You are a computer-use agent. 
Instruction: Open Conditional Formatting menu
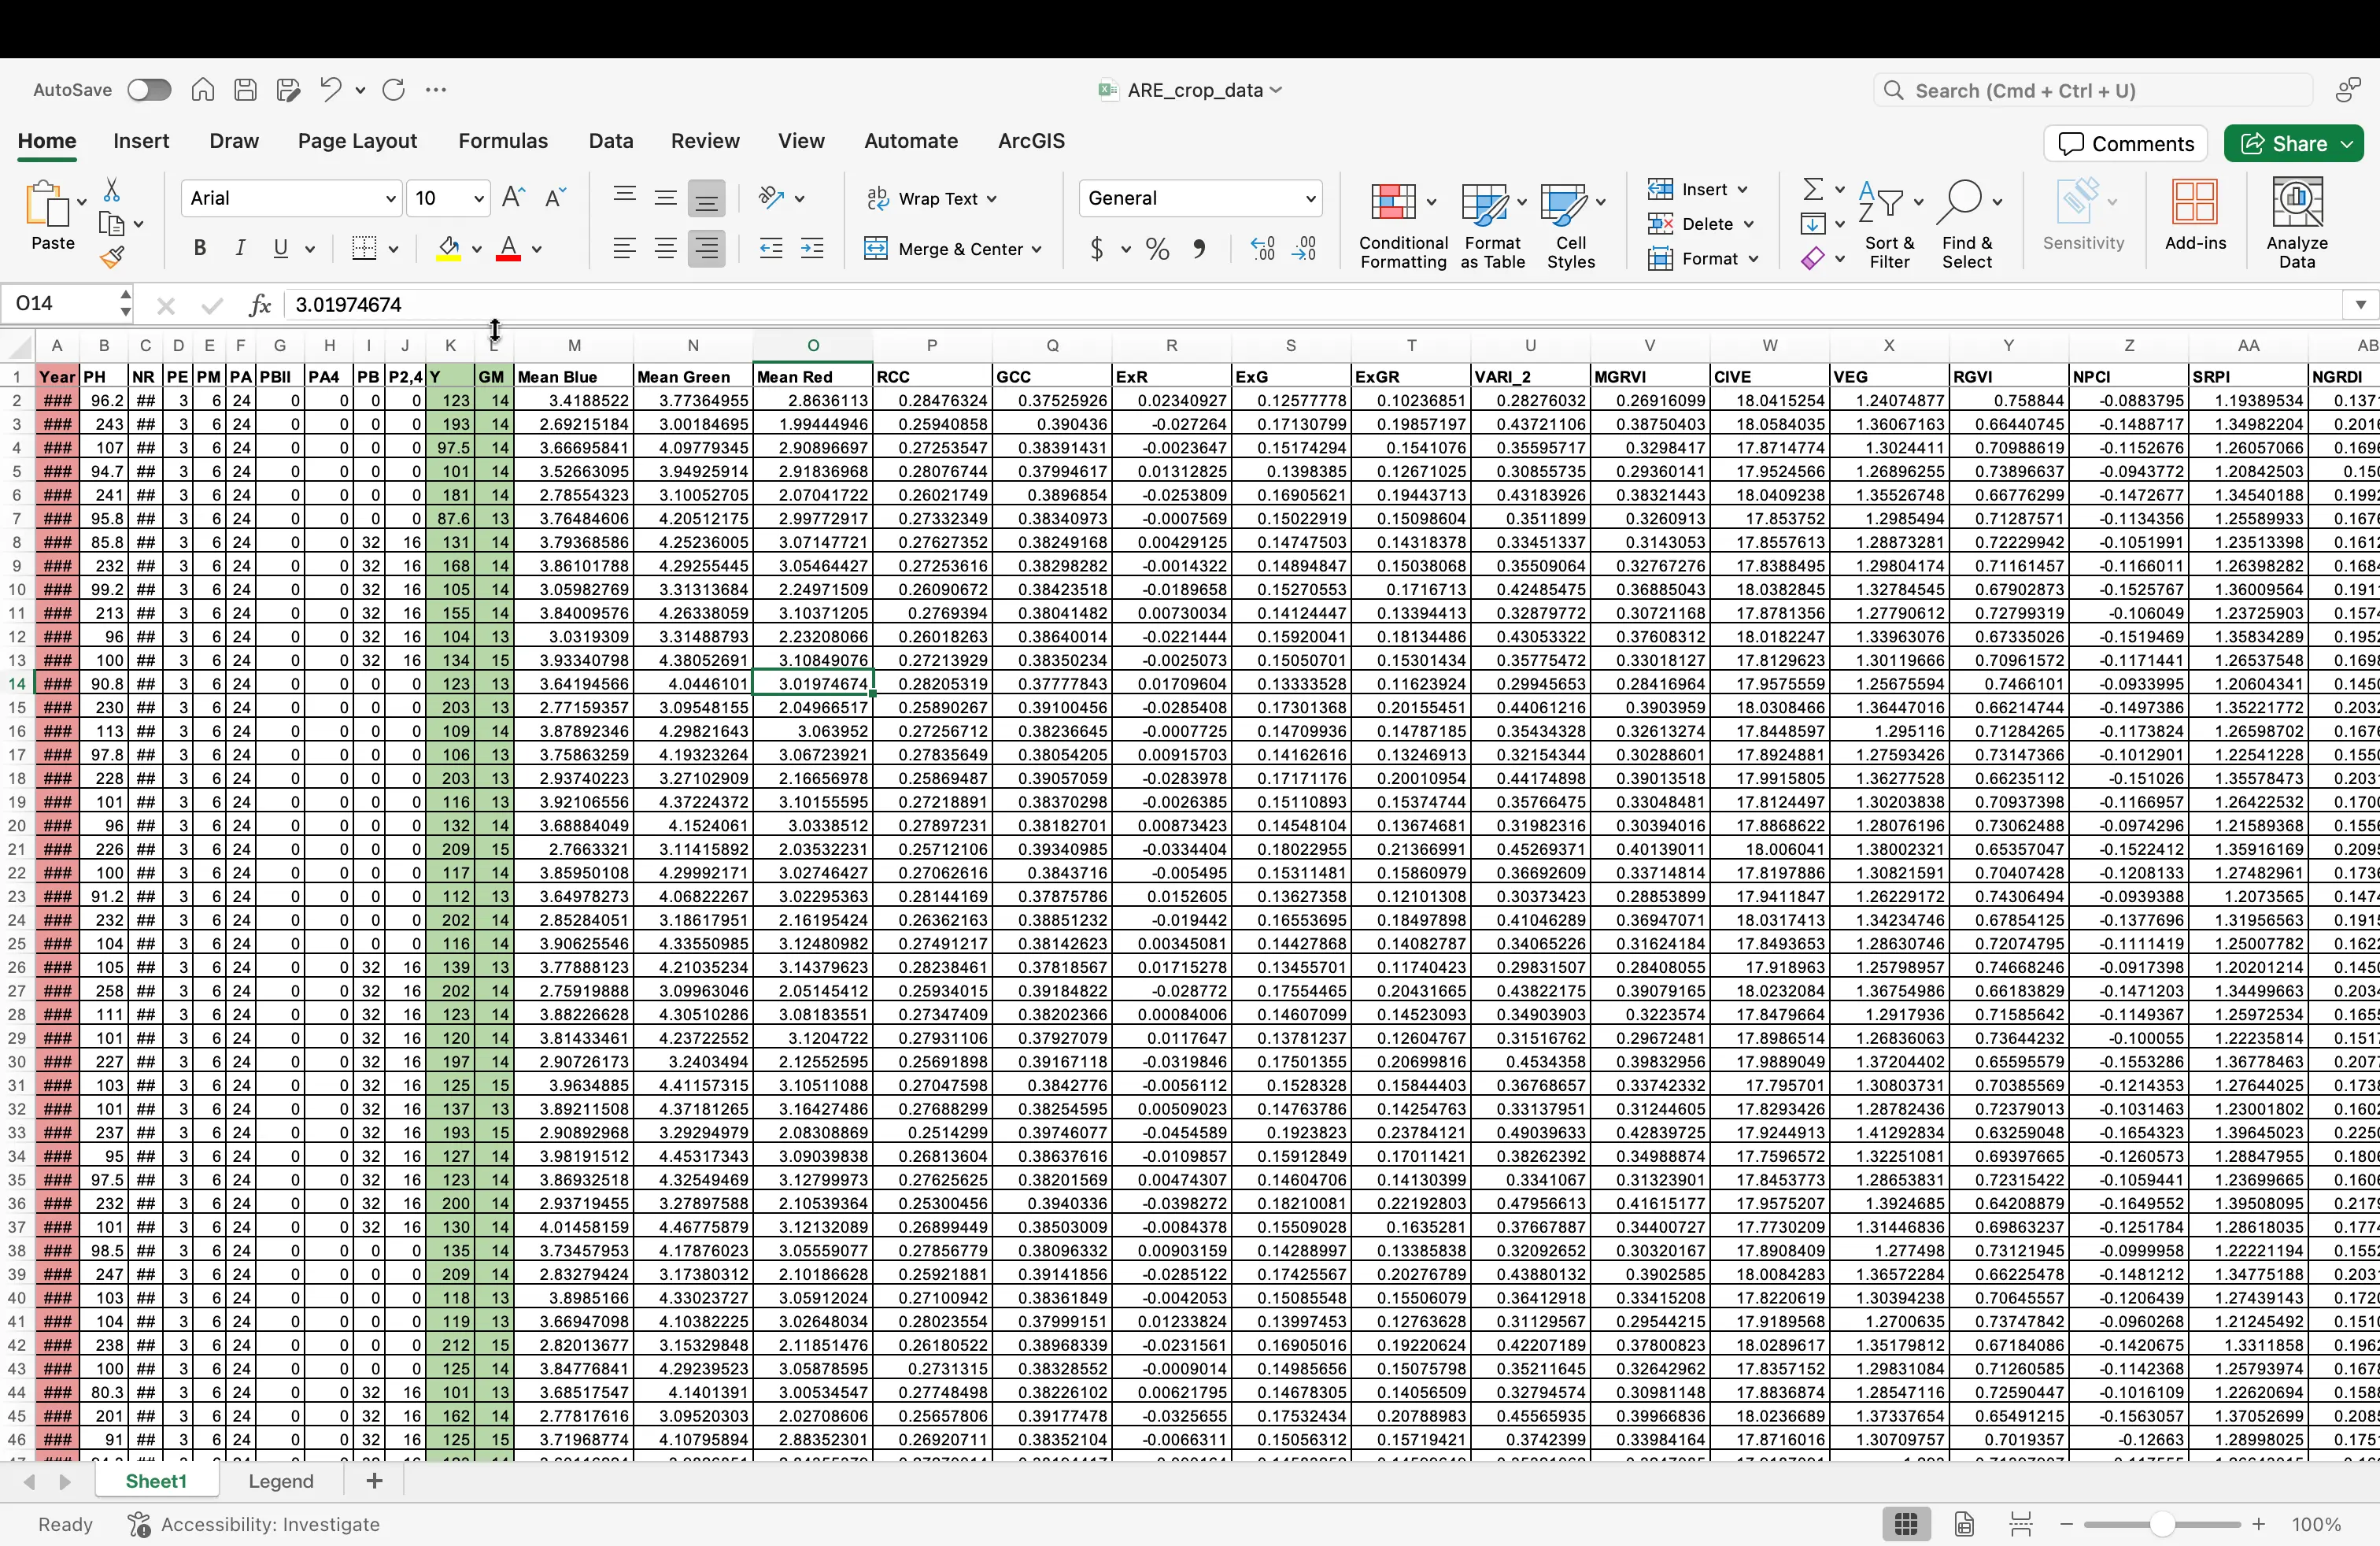coord(1403,225)
